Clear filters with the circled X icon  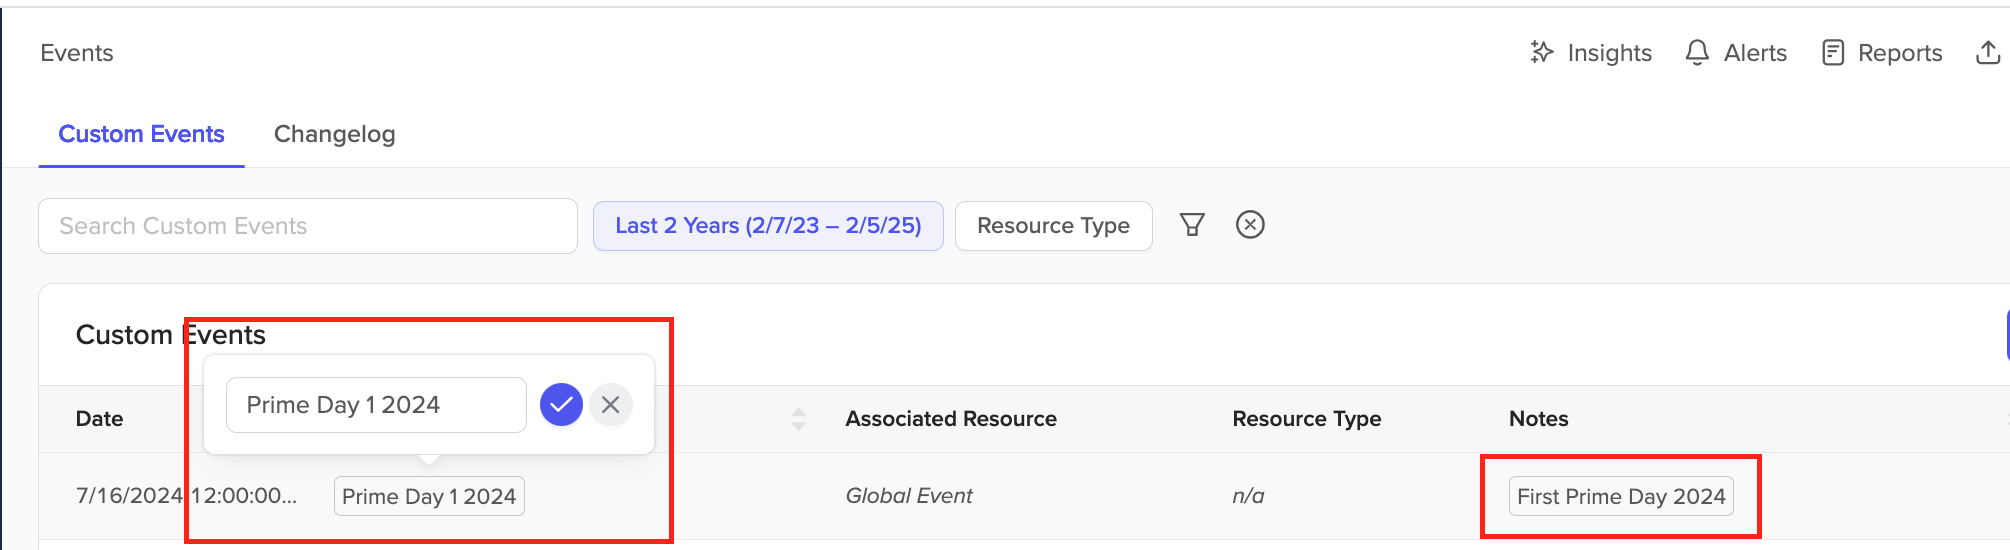1250,225
